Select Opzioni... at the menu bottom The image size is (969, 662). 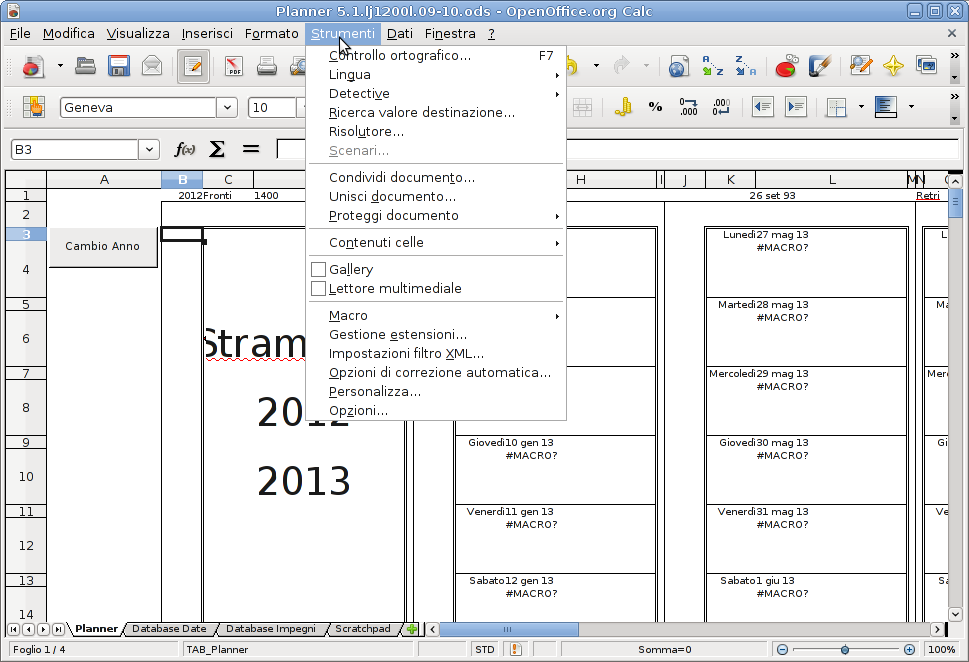[x=436, y=411]
